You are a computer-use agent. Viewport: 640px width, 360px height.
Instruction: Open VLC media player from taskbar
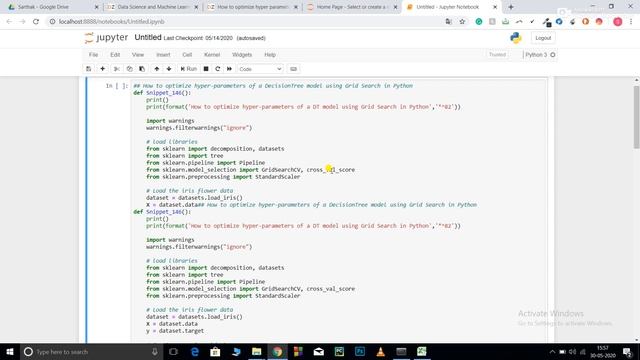pyautogui.click(x=380, y=351)
